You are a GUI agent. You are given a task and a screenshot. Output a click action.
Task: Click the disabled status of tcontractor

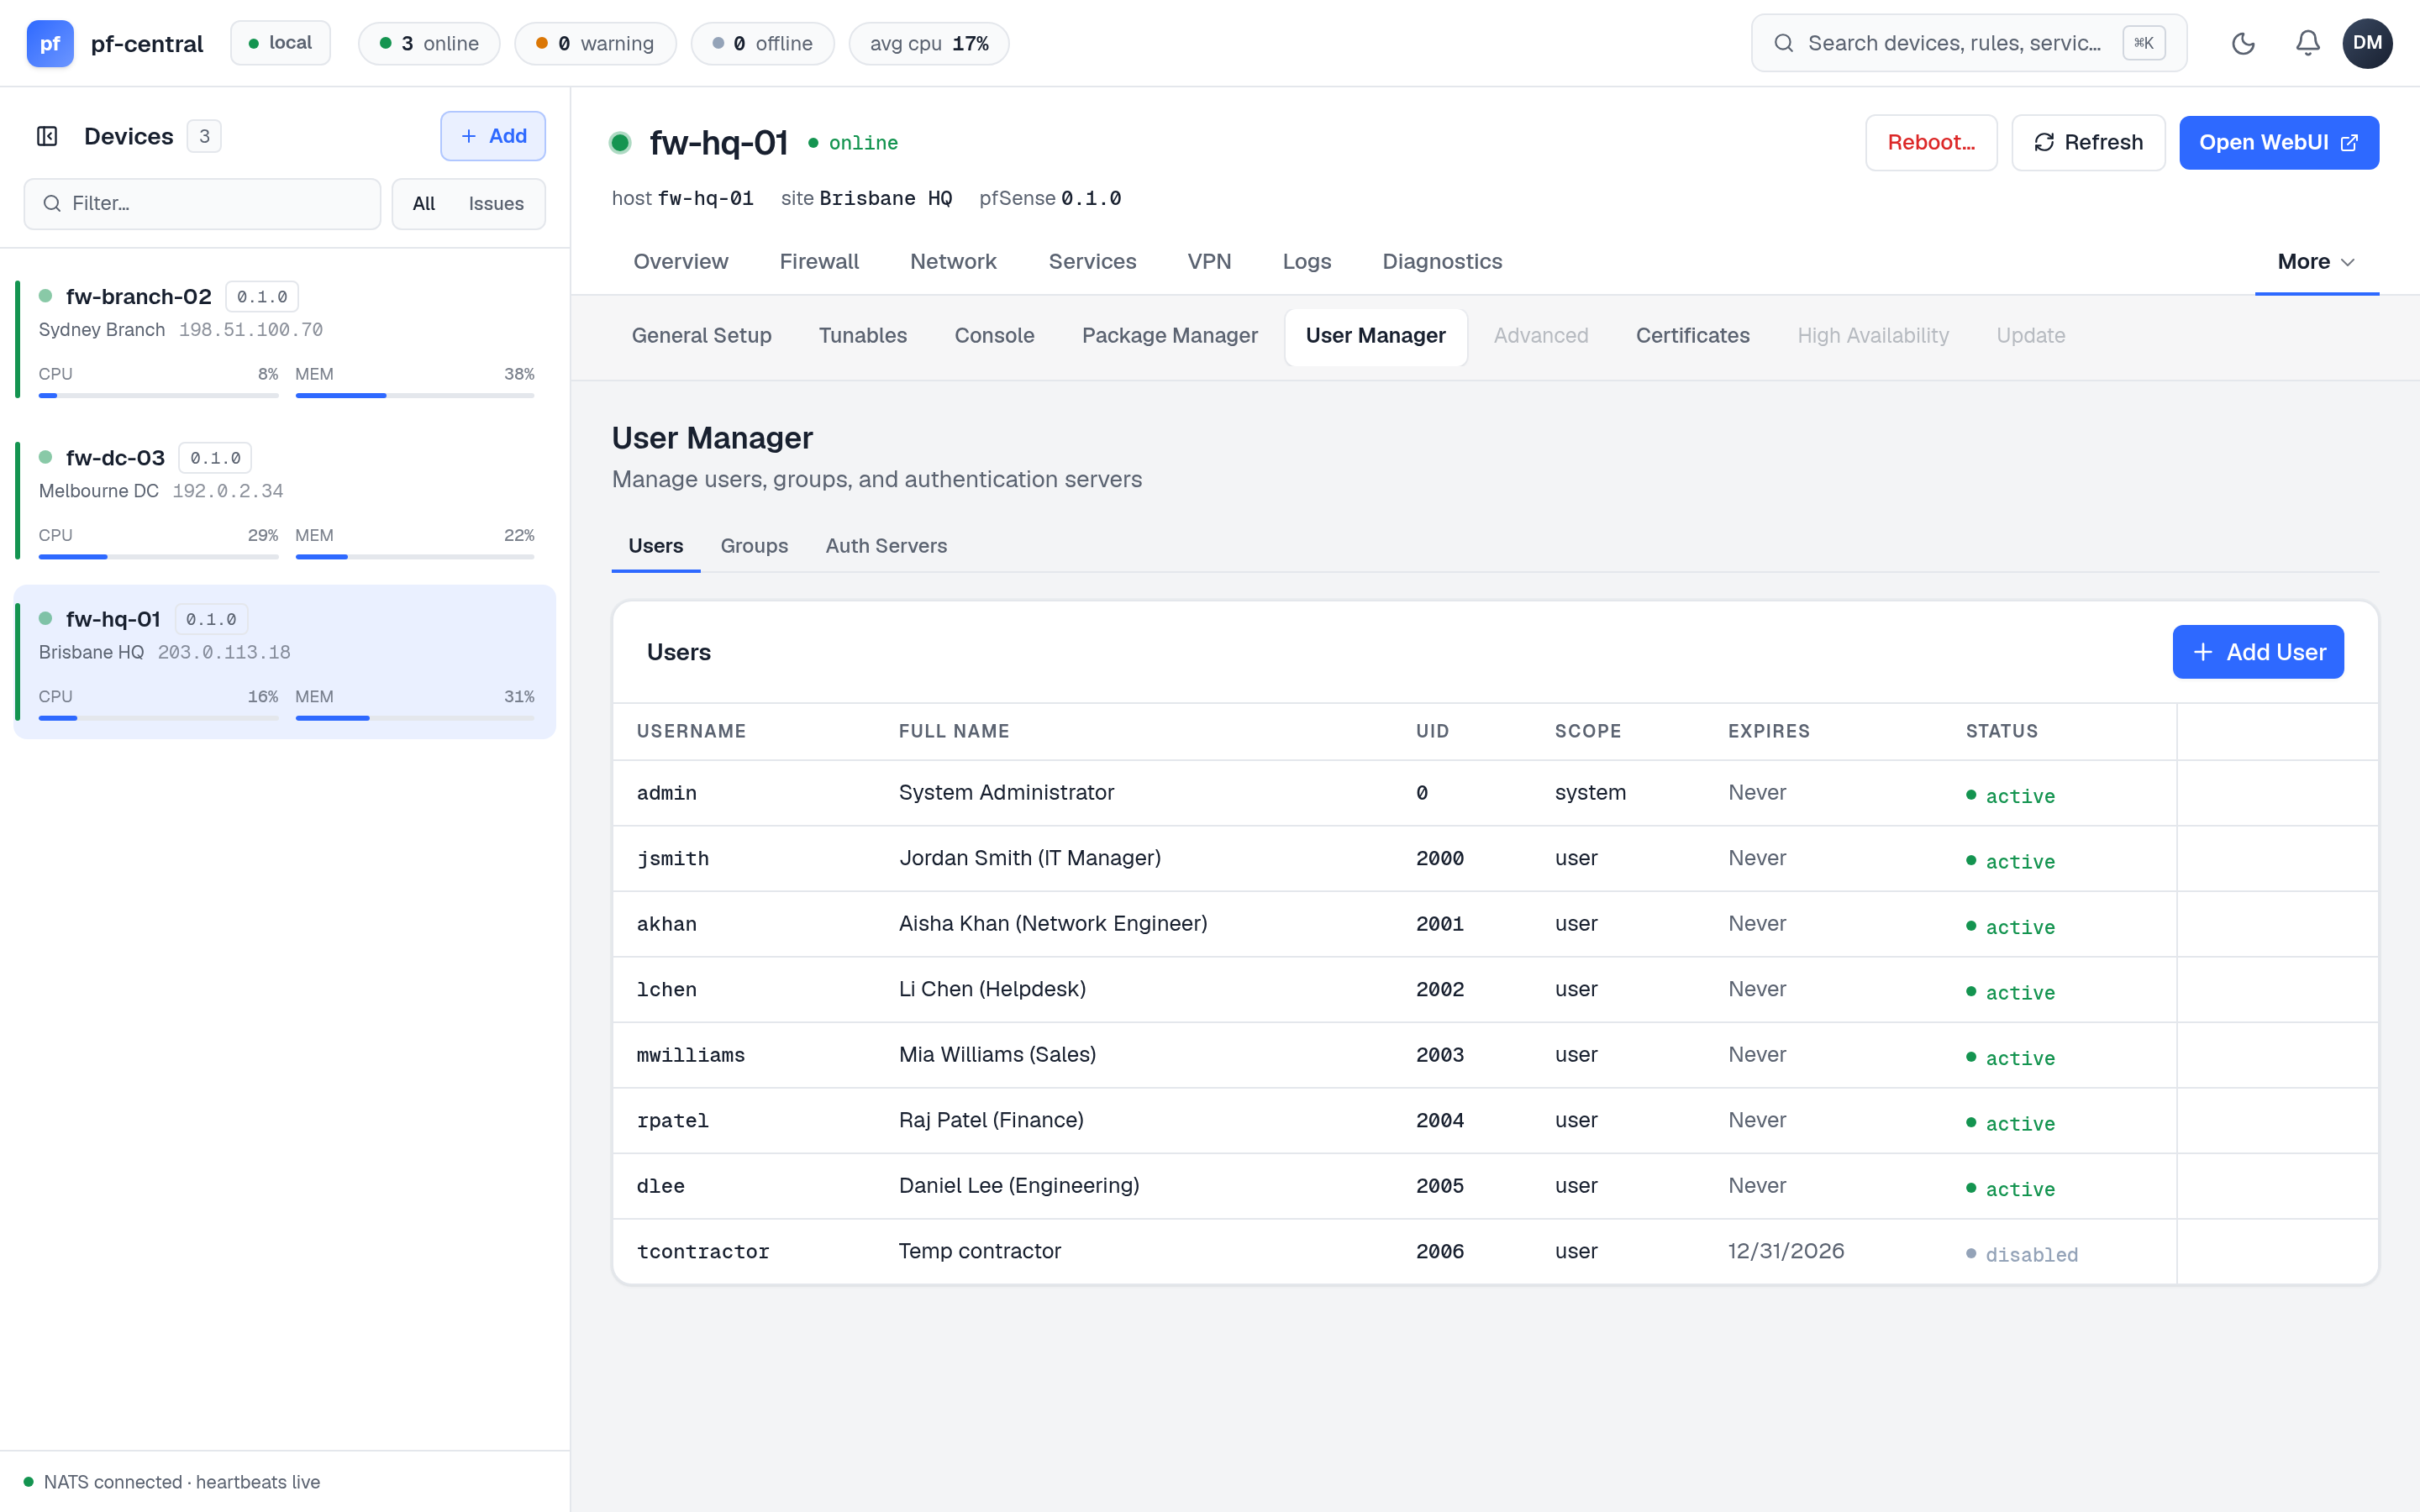(x=2021, y=1254)
